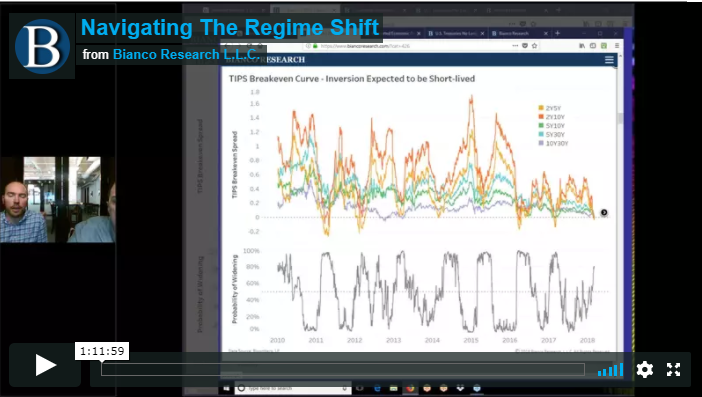This screenshot has height=397, width=702.
Task: Select the 2Y5Y legend entry
Action: (549, 108)
